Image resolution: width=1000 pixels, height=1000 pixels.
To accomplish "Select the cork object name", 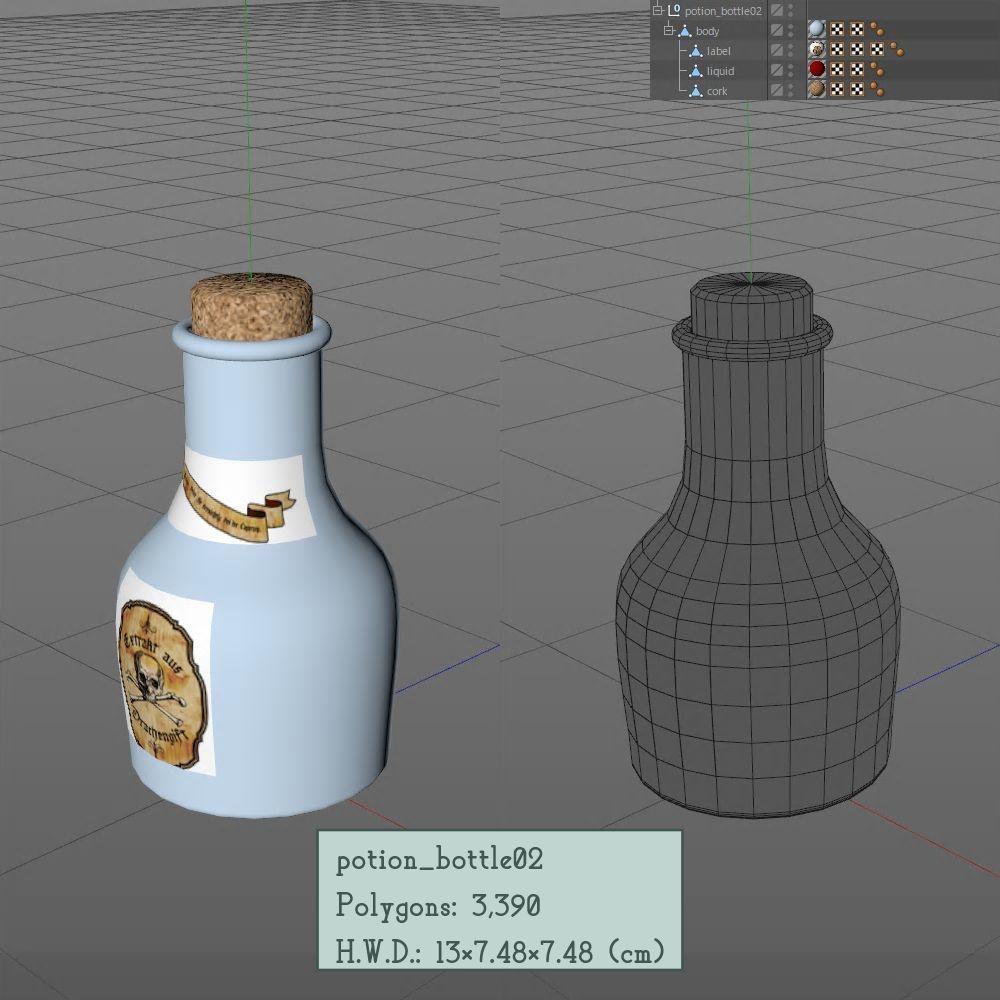I will click(717, 91).
